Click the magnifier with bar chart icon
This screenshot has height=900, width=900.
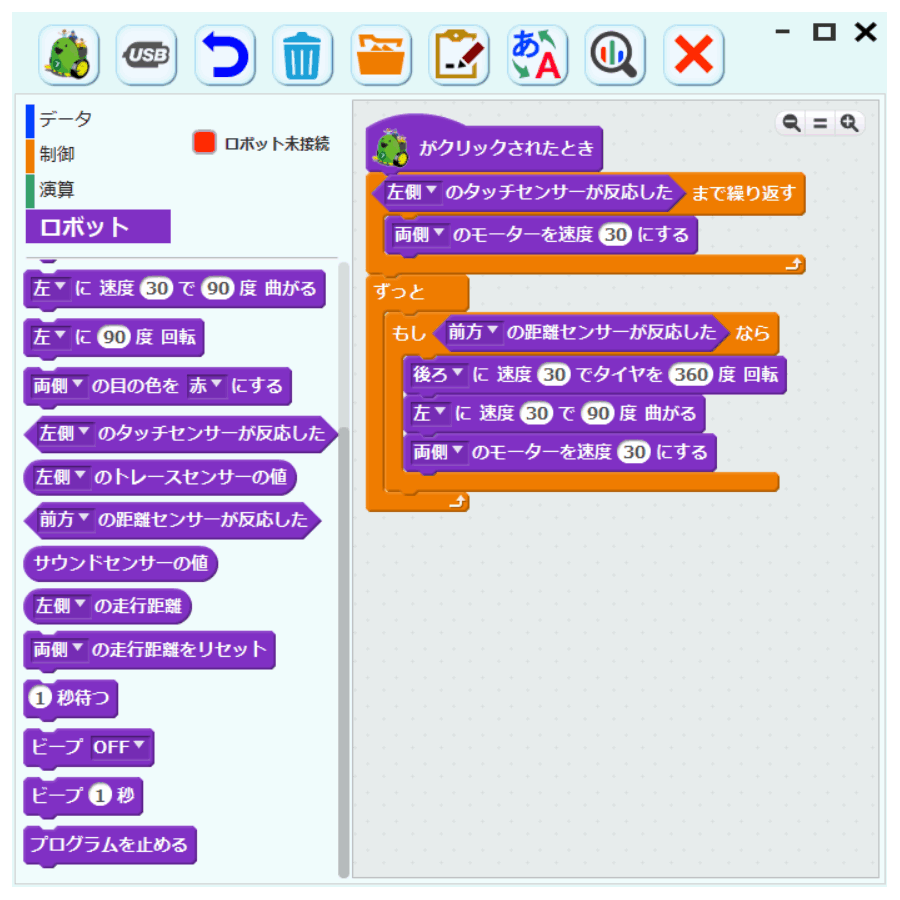click(615, 55)
